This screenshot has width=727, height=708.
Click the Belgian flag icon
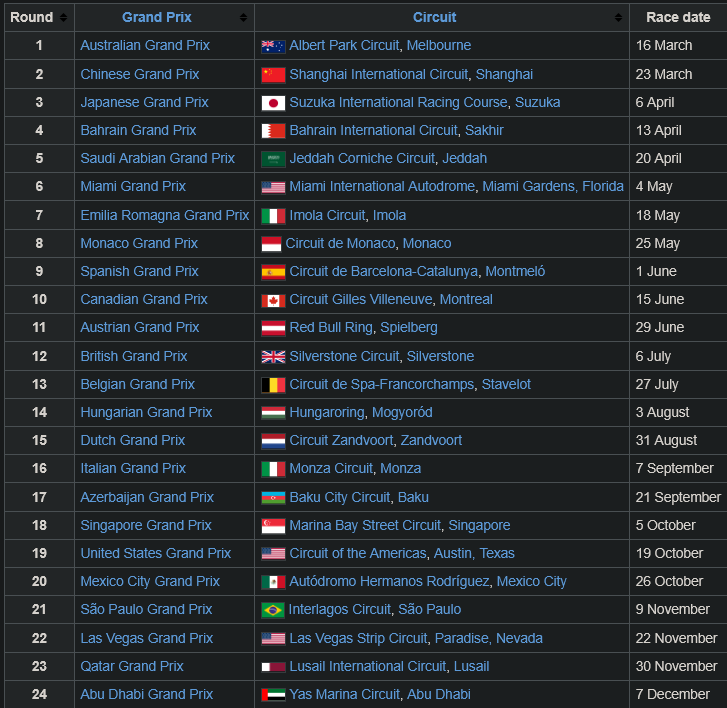tap(273, 385)
